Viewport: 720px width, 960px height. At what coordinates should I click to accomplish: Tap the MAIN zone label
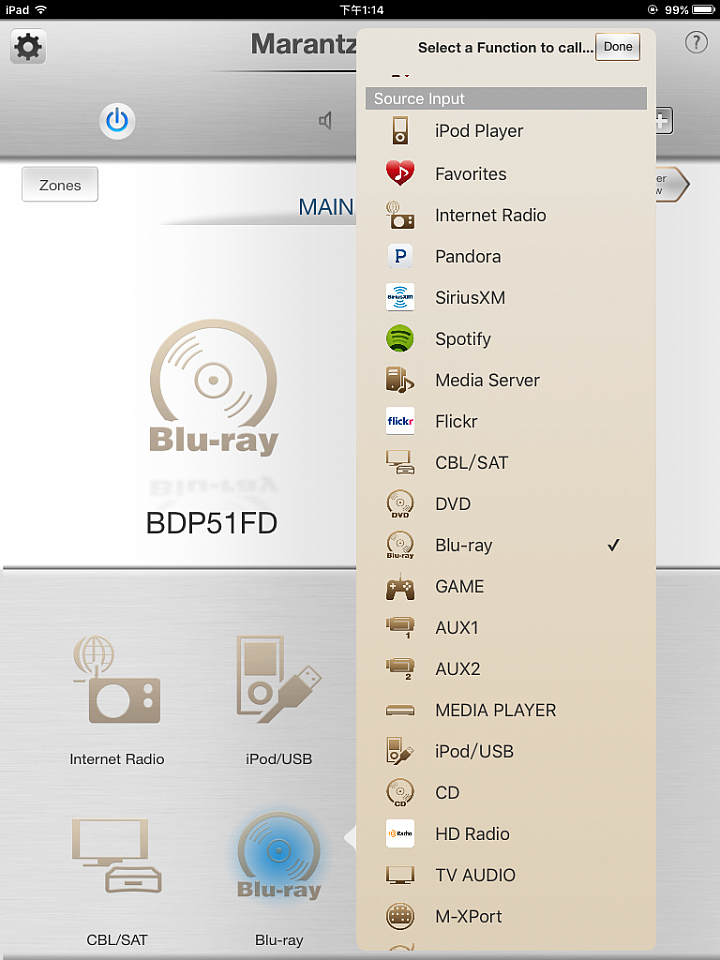click(x=326, y=207)
